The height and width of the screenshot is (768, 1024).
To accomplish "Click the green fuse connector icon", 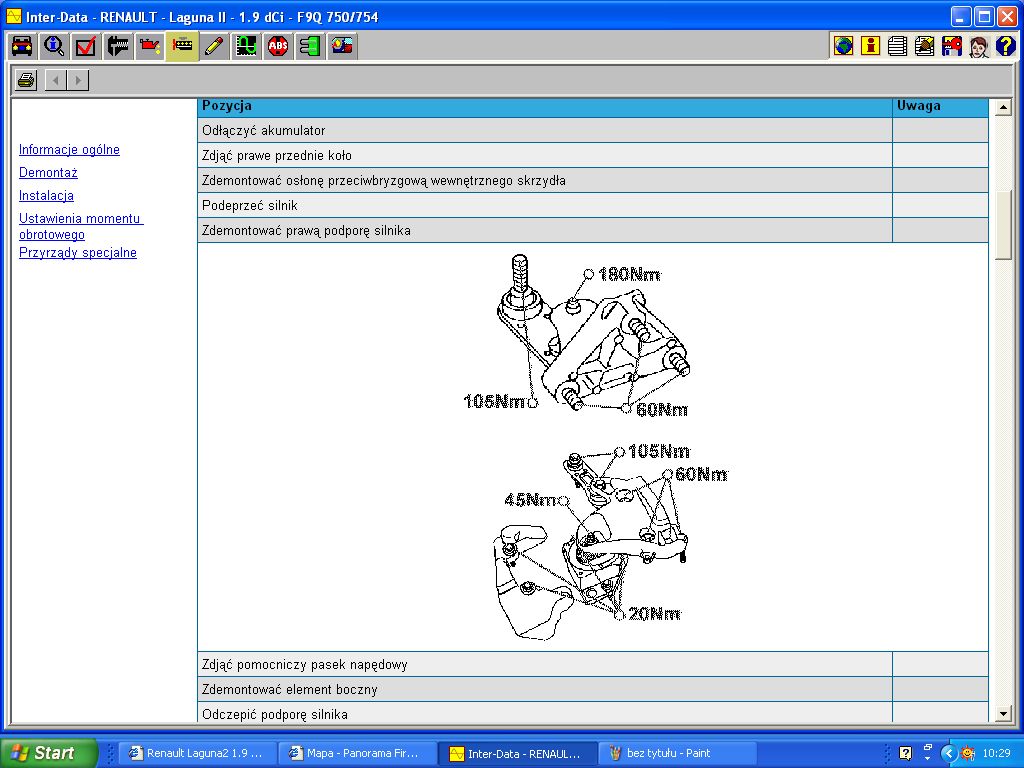I will (x=310, y=46).
